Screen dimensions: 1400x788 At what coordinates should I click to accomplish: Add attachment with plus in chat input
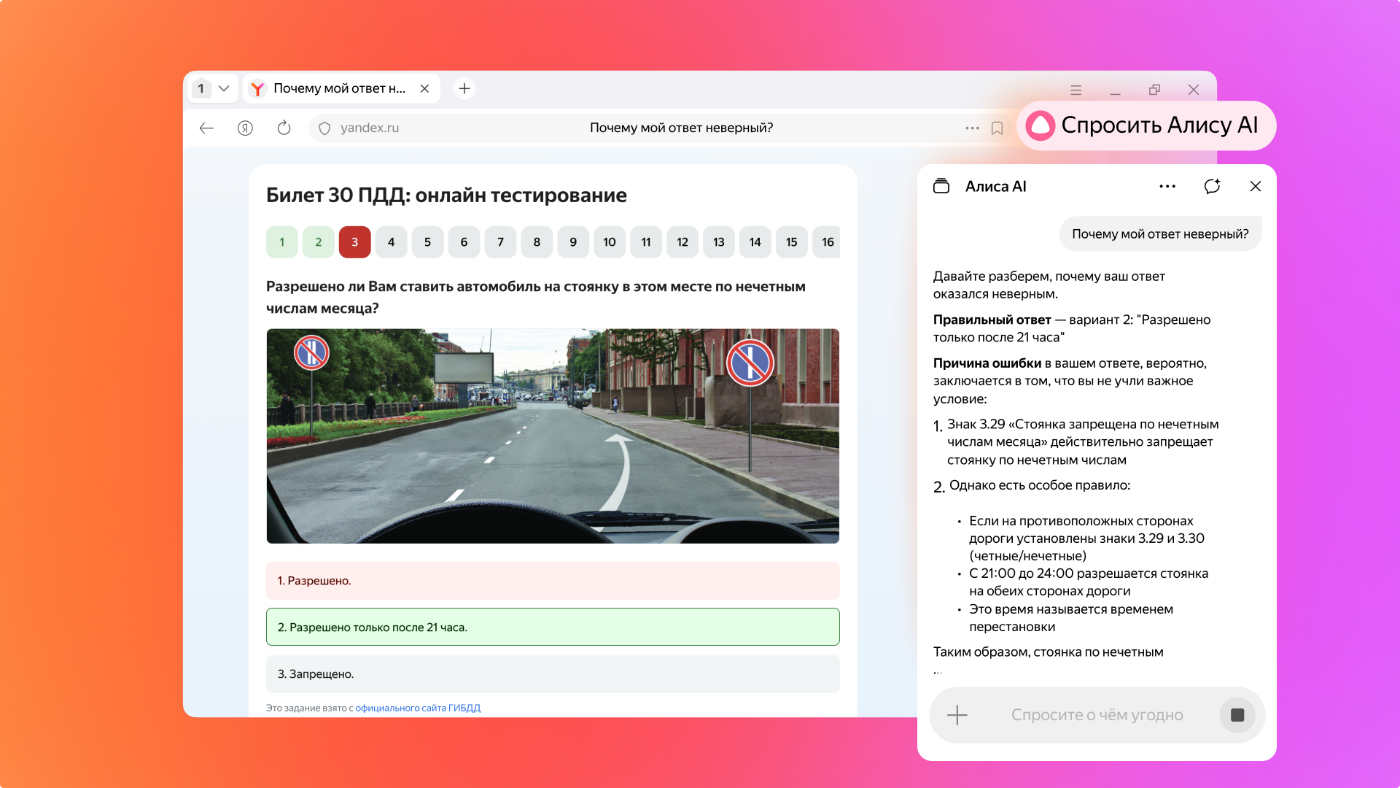(957, 715)
